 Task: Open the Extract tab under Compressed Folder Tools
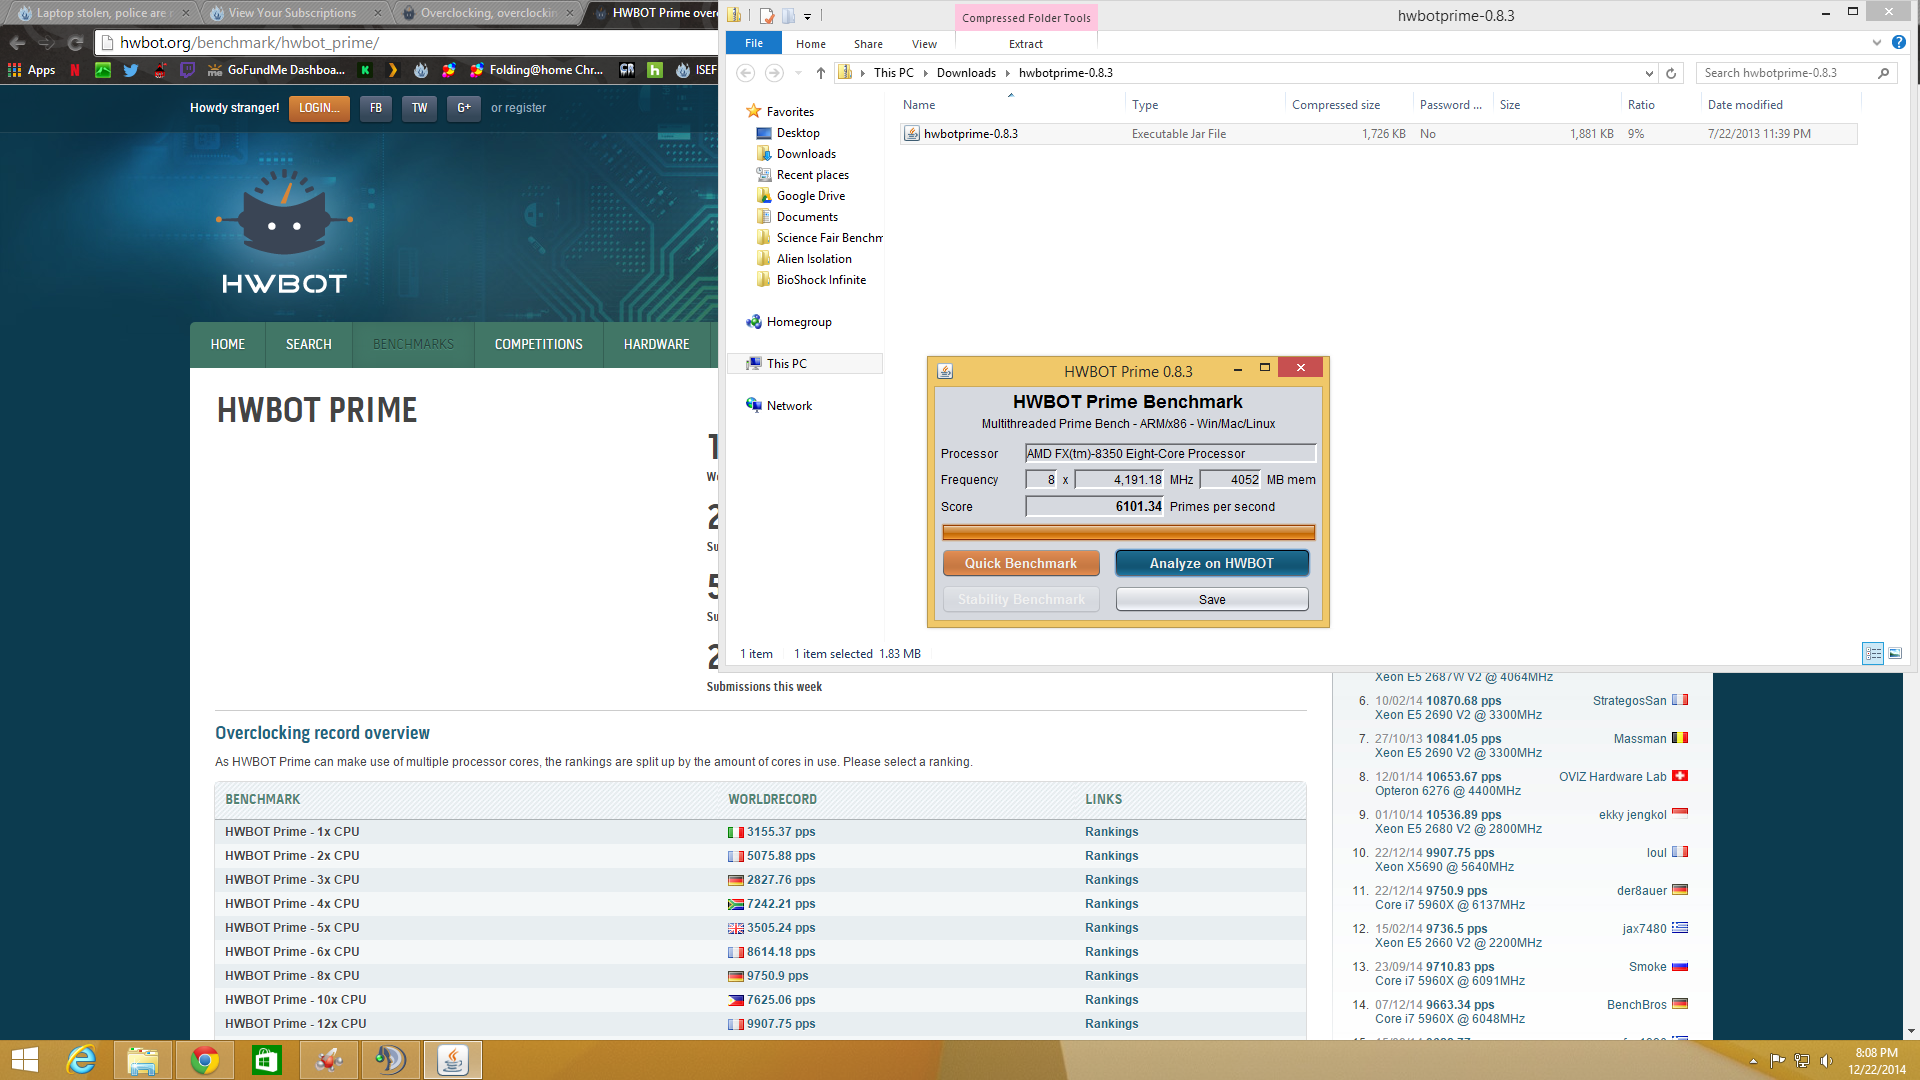tap(1026, 44)
